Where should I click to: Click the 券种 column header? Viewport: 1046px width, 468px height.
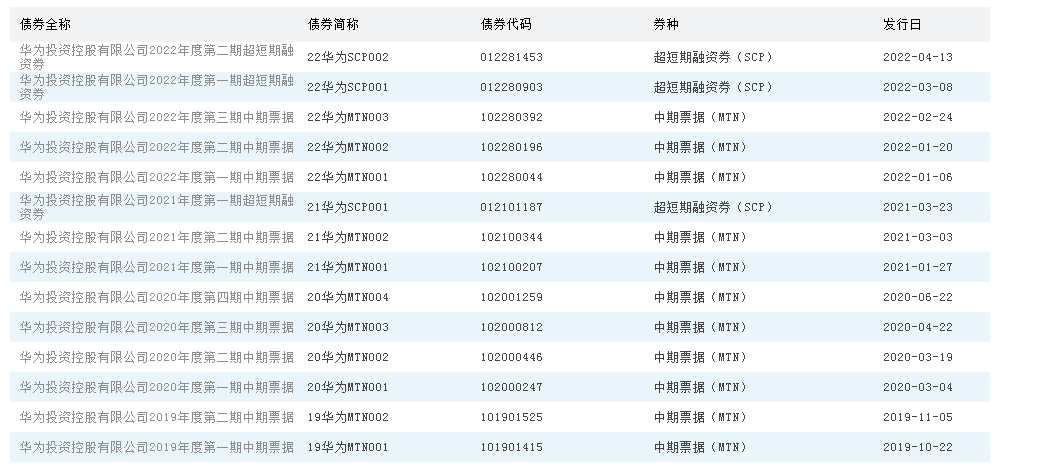point(666,24)
